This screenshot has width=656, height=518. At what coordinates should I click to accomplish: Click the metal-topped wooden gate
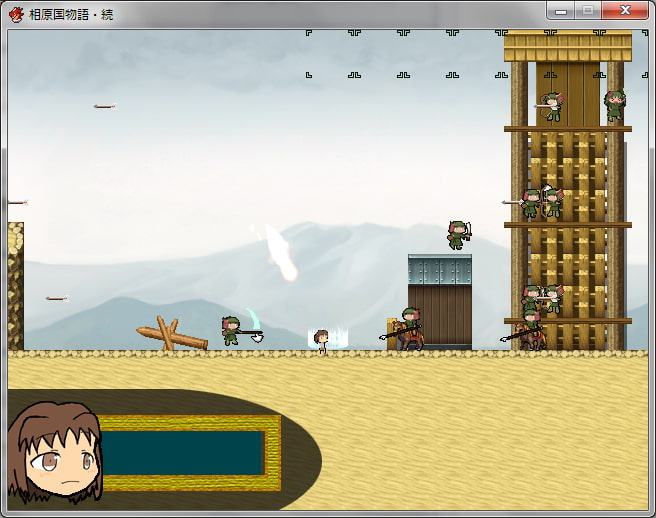tap(439, 300)
